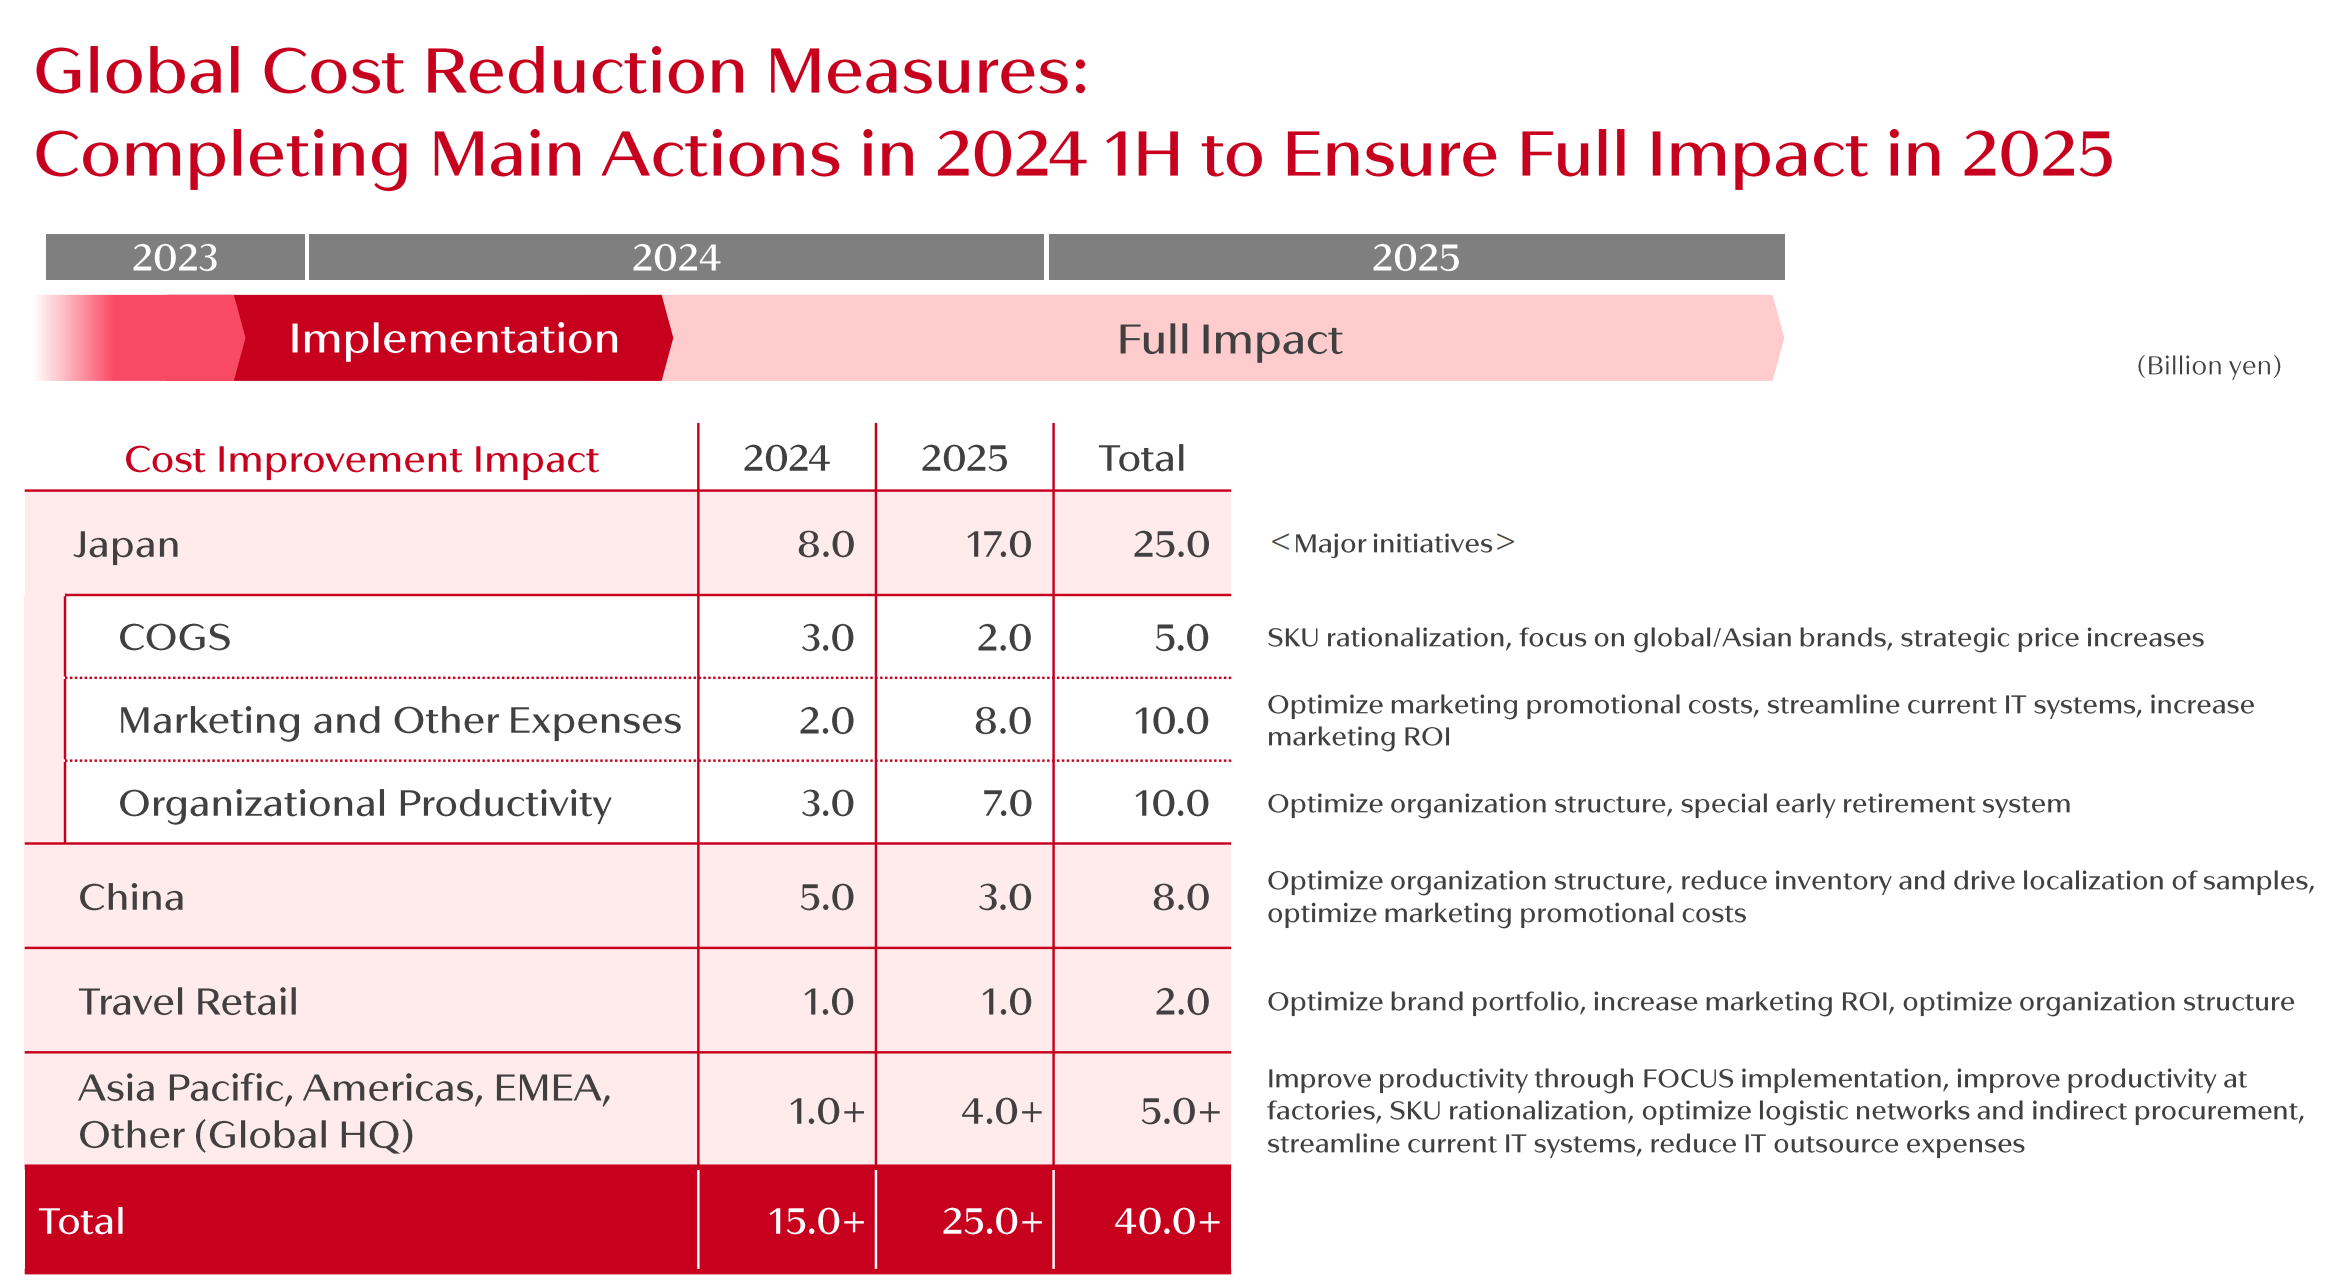The width and height of the screenshot is (2336, 1280).
Task: Click the COGS row label
Action: click(x=175, y=637)
